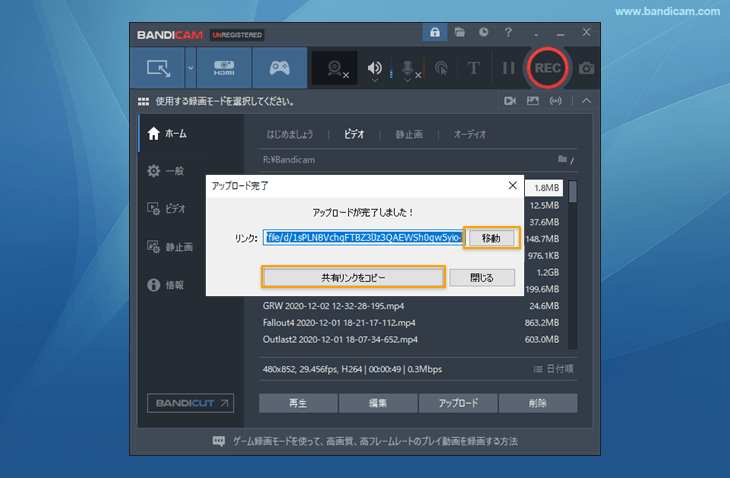Image resolution: width=730 pixels, height=478 pixels.
Task: Click 再生 play button
Action: point(298,403)
